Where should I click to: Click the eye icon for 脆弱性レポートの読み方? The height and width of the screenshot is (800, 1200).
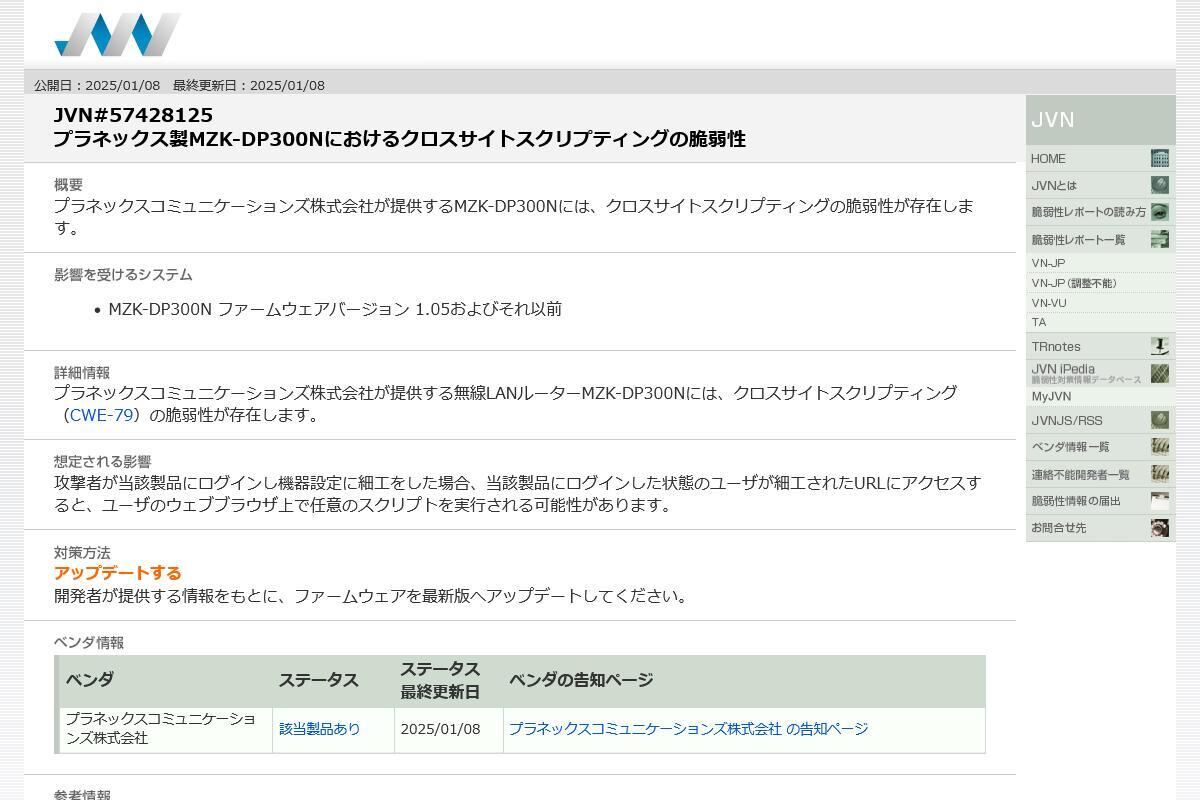[1160, 212]
